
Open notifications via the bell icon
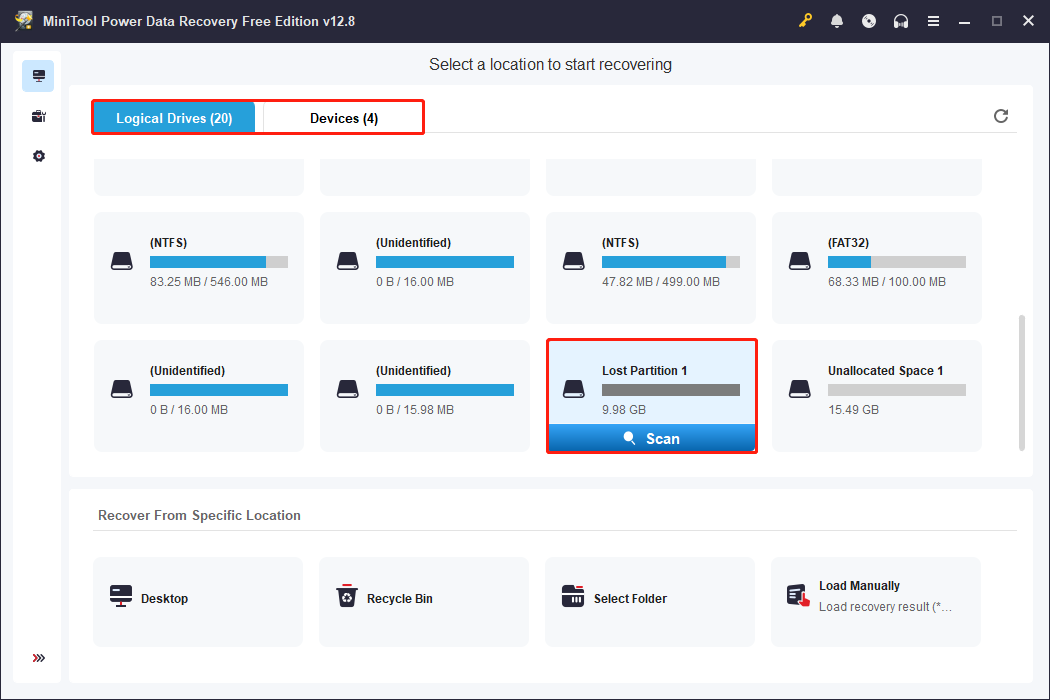[x=837, y=20]
